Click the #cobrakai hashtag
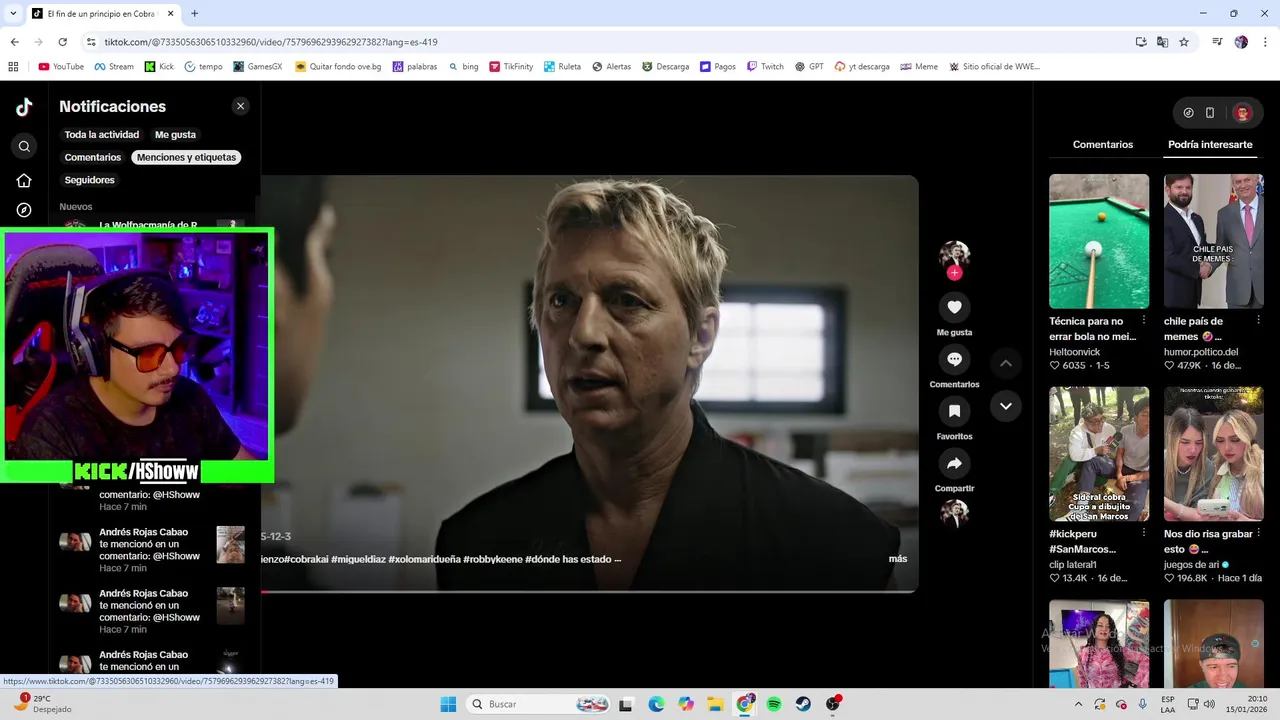The height and width of the screenshot is (720, 1280). (x=306, y=559)
